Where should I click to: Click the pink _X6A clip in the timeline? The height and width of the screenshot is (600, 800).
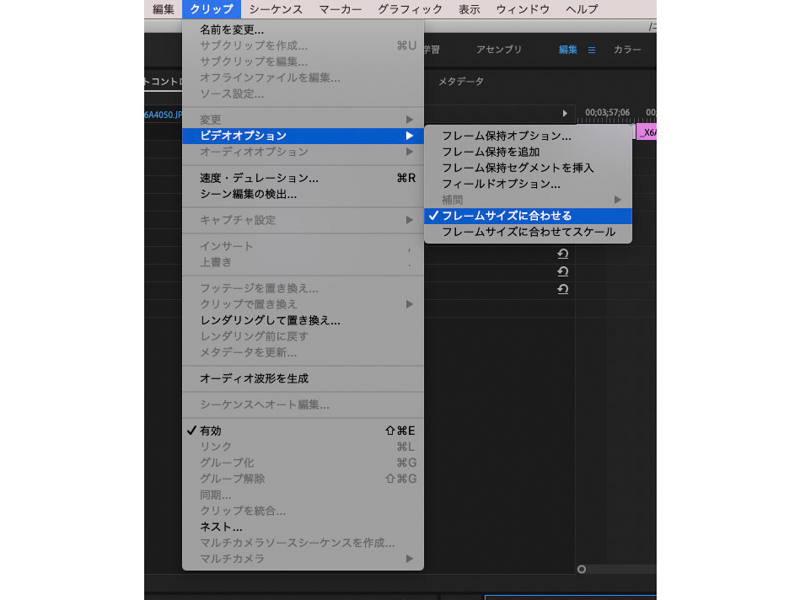(648, 131)
